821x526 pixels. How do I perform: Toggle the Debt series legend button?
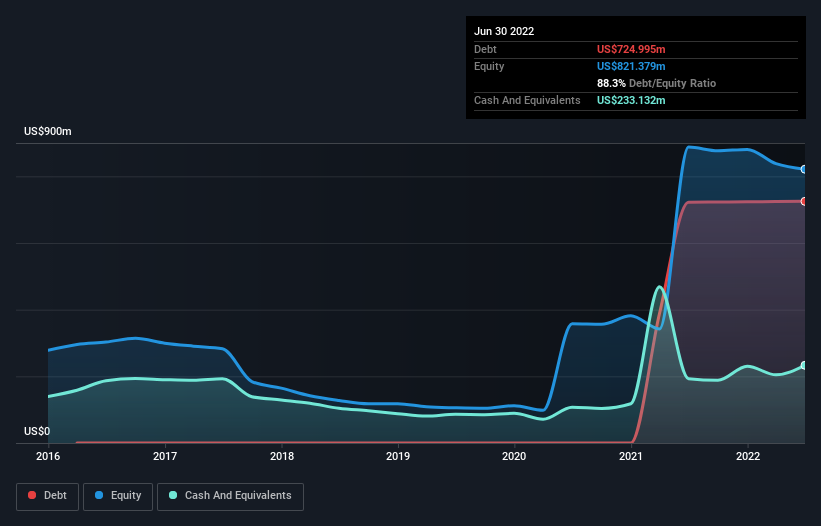47,496
